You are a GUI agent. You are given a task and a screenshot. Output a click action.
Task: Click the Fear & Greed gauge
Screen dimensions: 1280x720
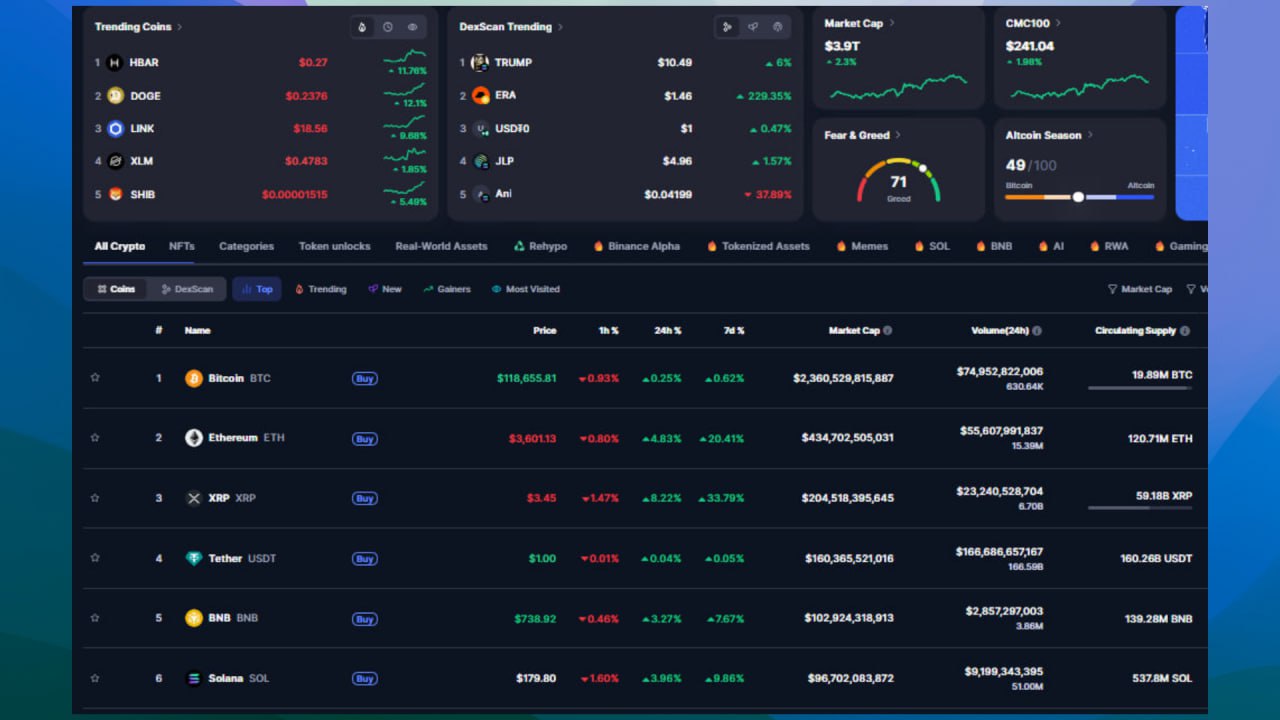[899, 178]
